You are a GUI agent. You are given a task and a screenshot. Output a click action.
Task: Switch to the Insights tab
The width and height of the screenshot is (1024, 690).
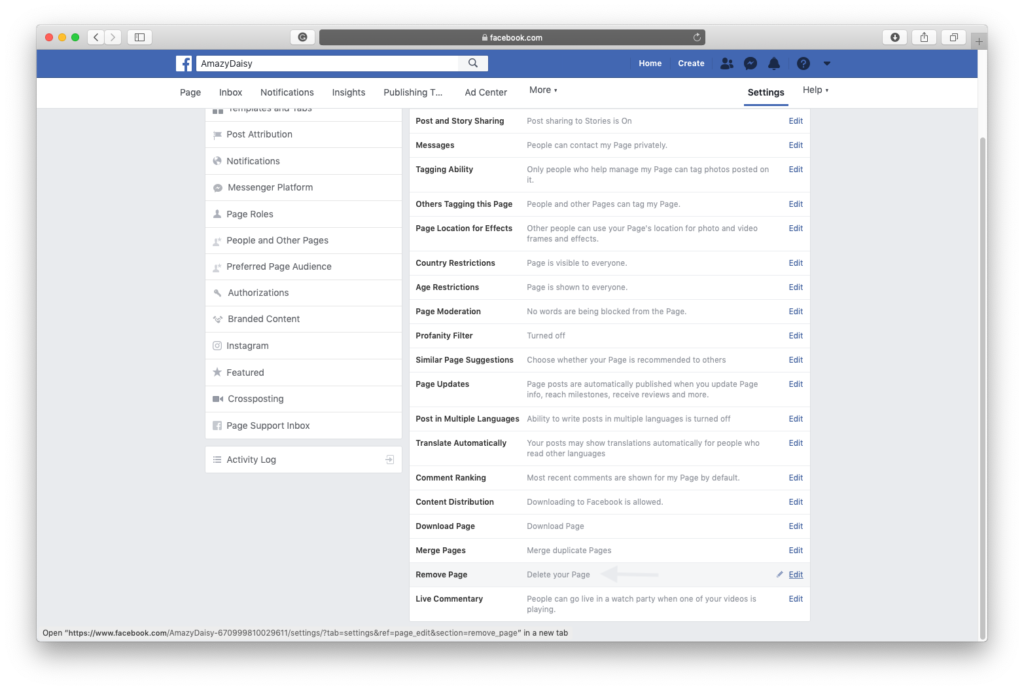pos(348,92)
